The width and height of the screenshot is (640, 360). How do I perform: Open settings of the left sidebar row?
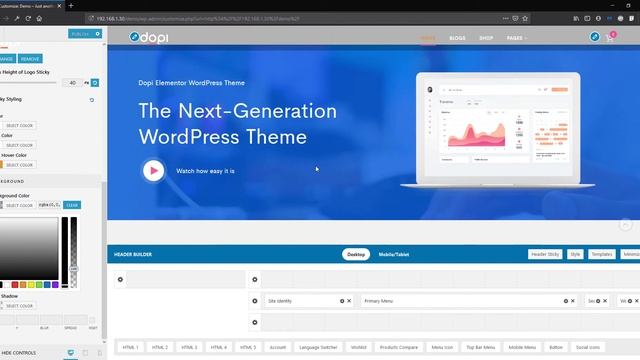pos(120,280)
